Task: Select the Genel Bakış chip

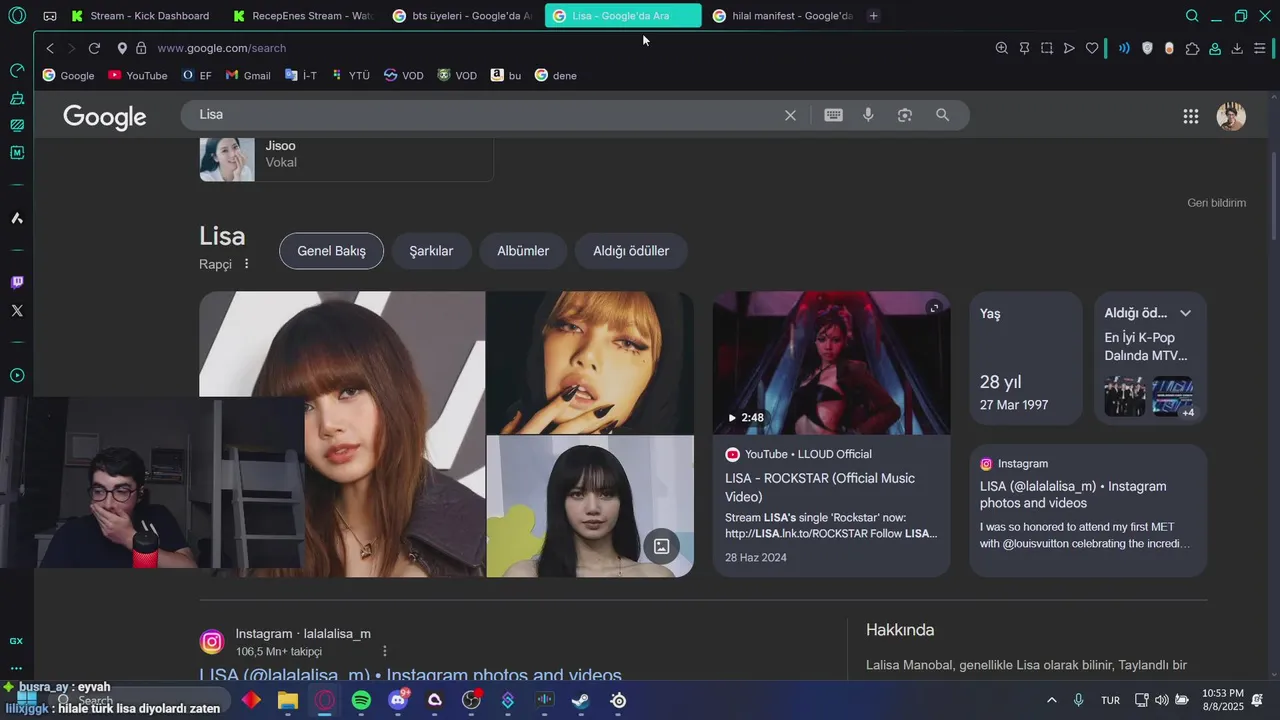Action: [331, 251]
